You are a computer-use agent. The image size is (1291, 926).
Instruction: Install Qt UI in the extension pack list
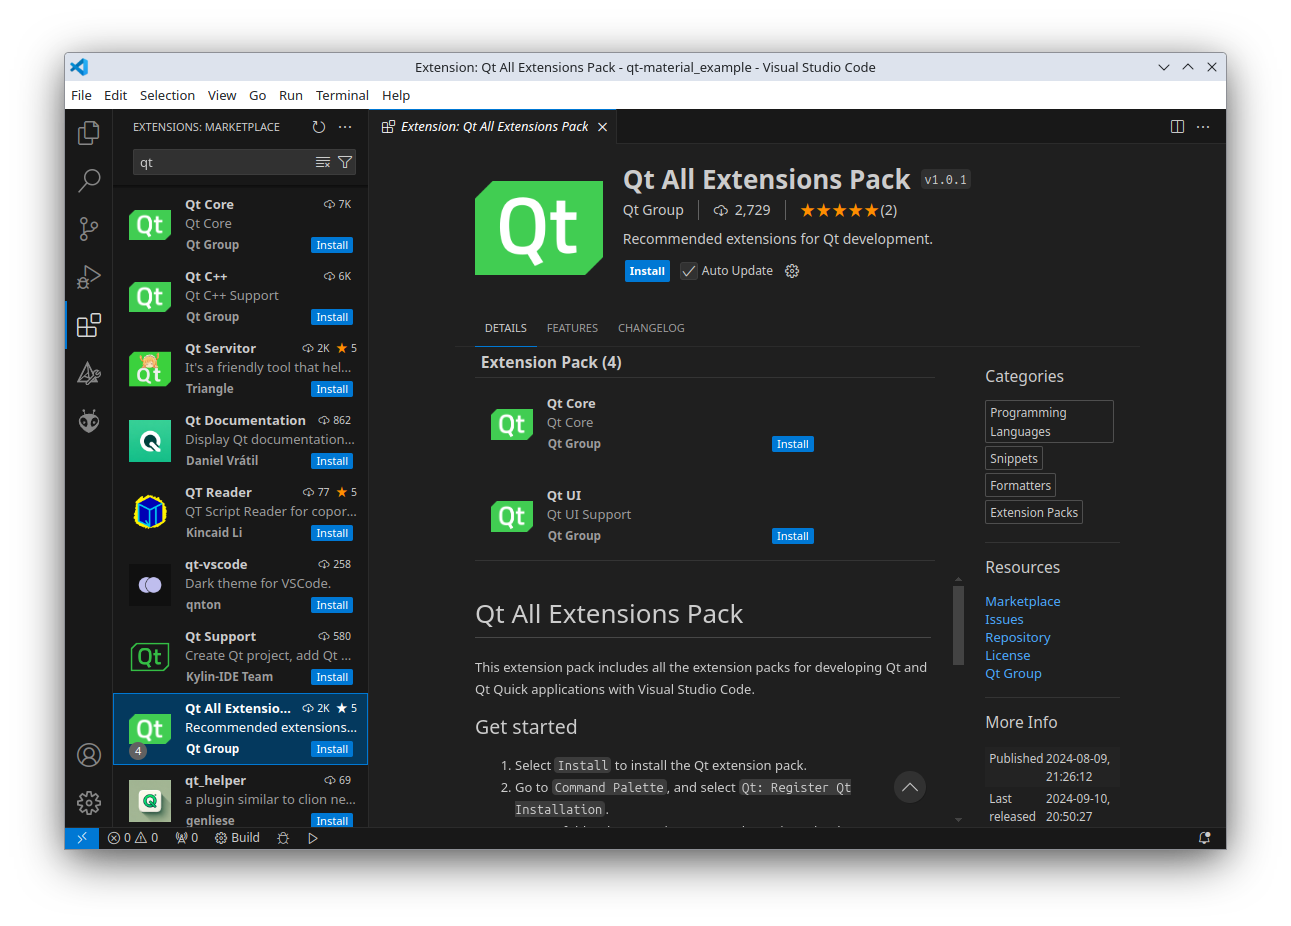pyautogui.click(x=792, y=536)
